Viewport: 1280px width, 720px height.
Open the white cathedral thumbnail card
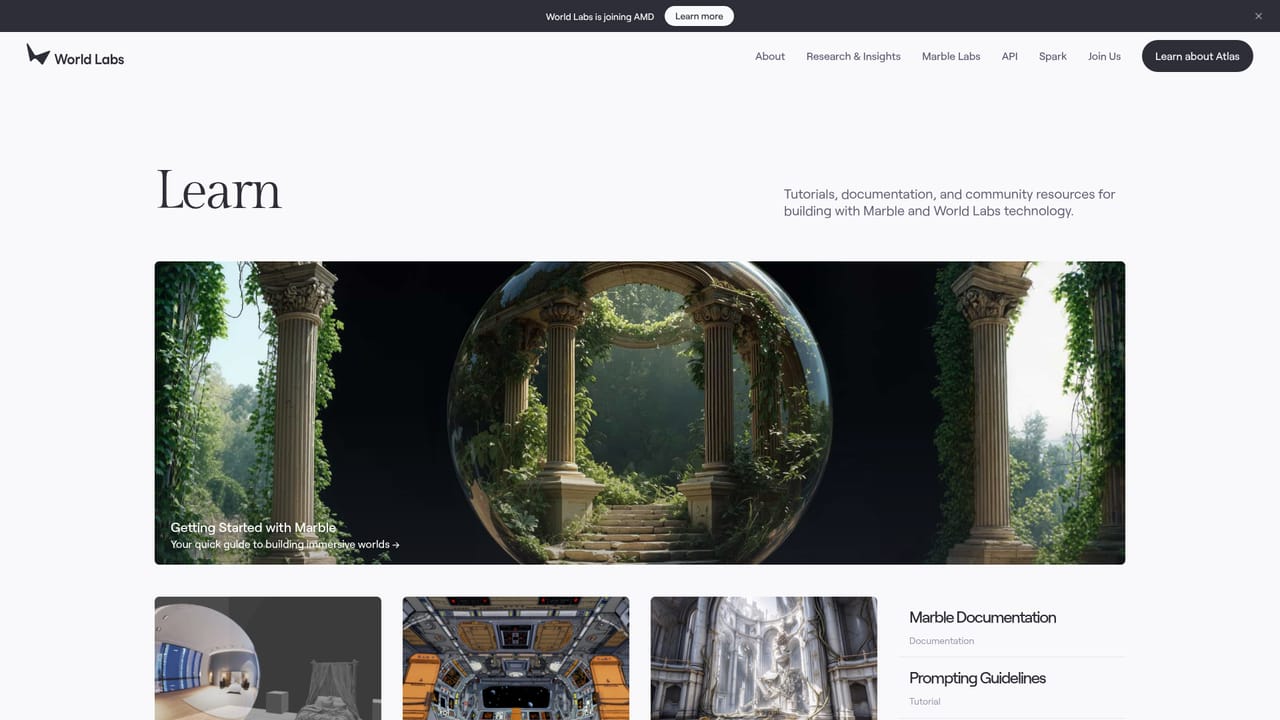pos(764,658)
